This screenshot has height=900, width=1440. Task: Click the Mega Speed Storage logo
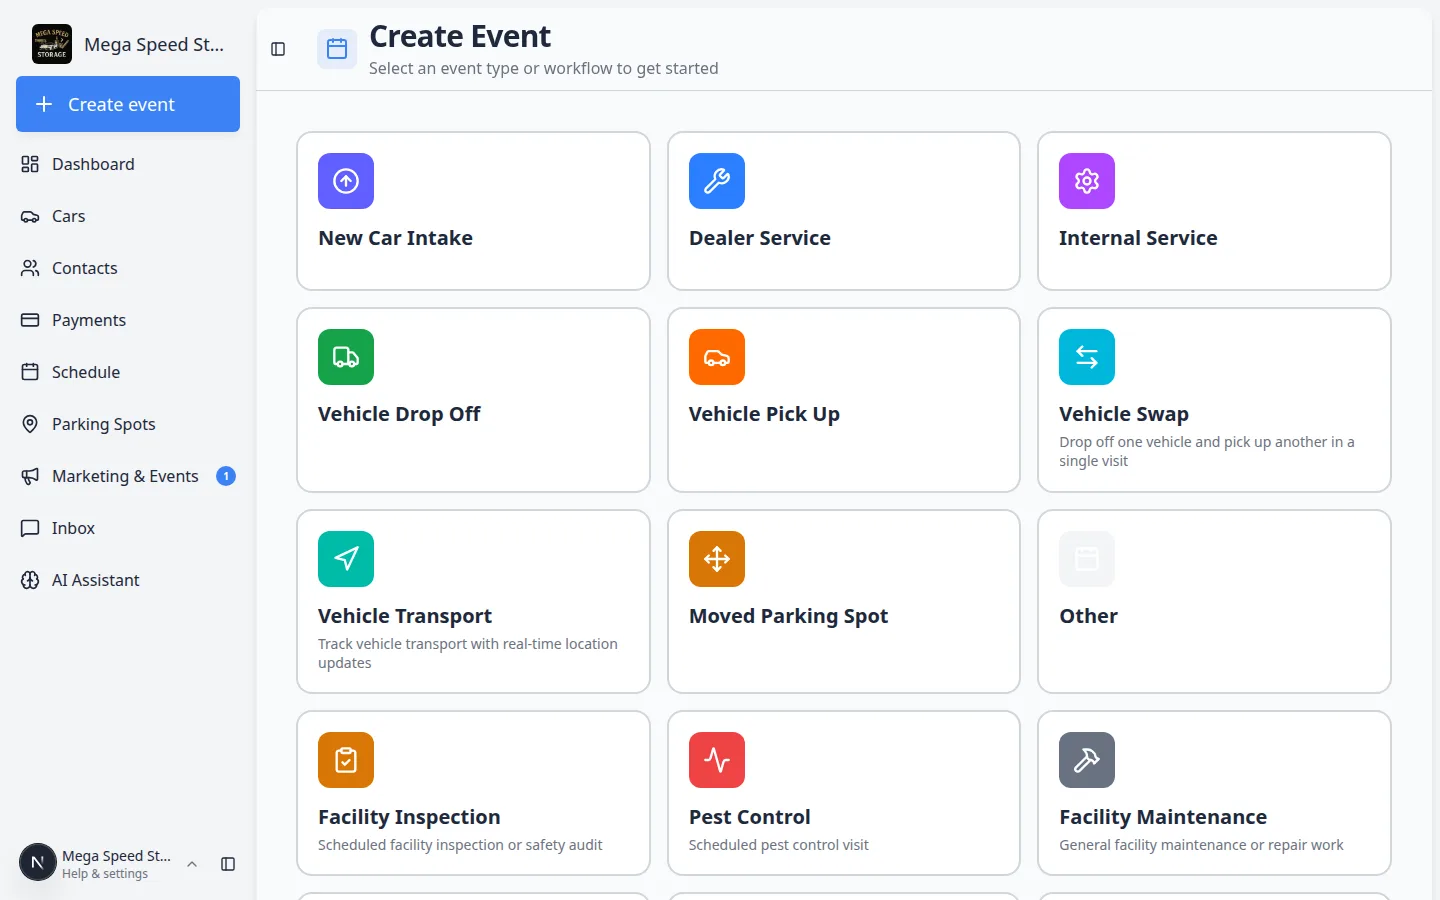point(52,44)
